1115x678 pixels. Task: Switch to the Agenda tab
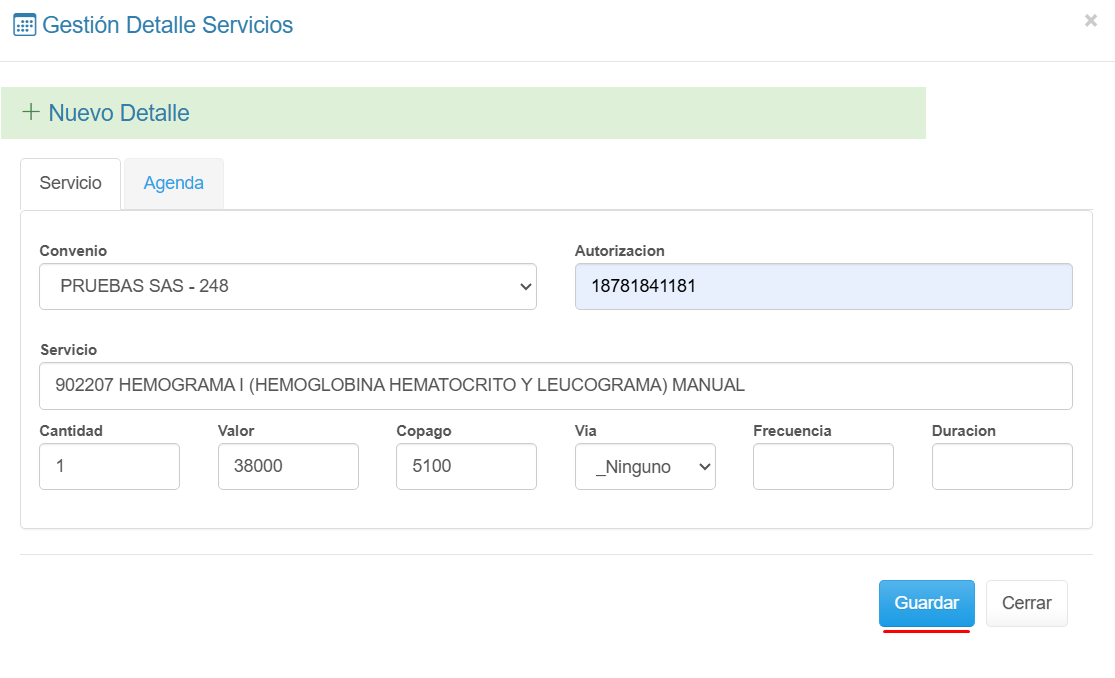(173, 184)
